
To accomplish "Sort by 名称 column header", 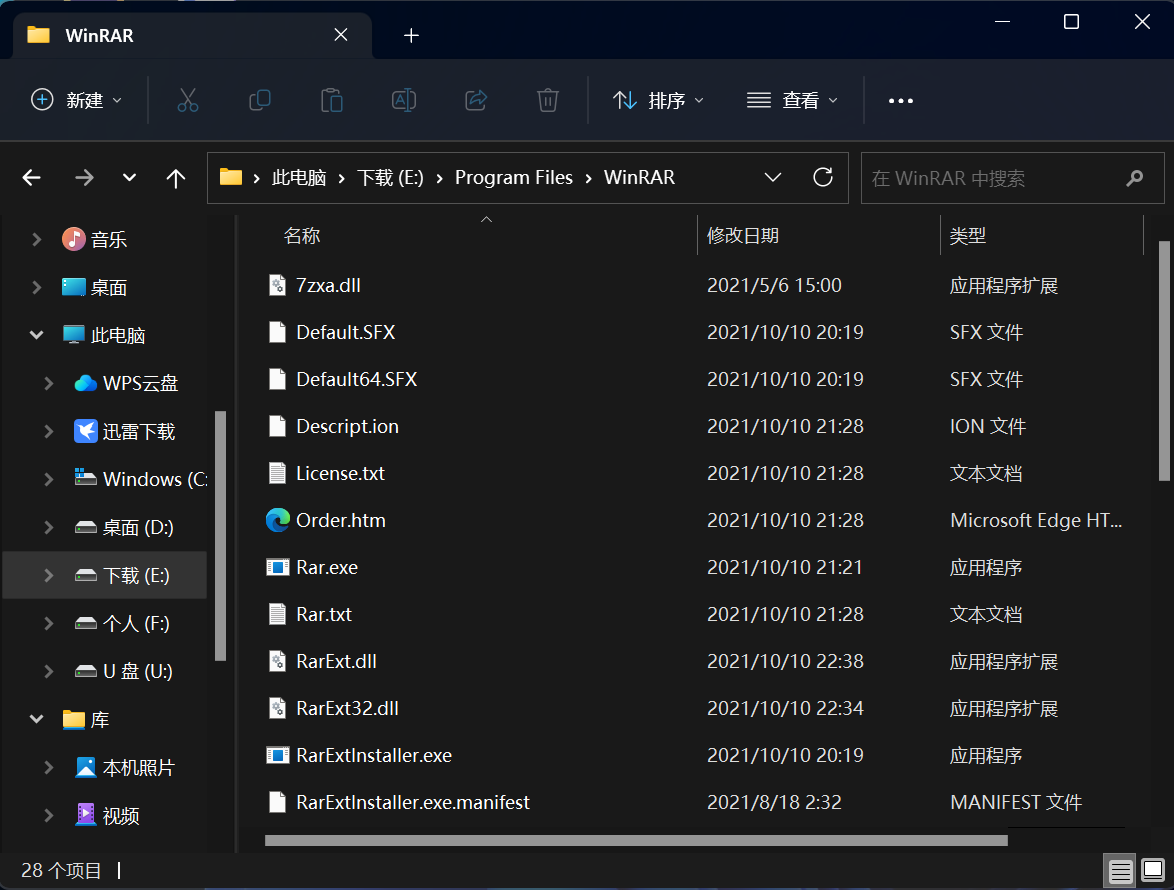I will click(x=302, y=236).
